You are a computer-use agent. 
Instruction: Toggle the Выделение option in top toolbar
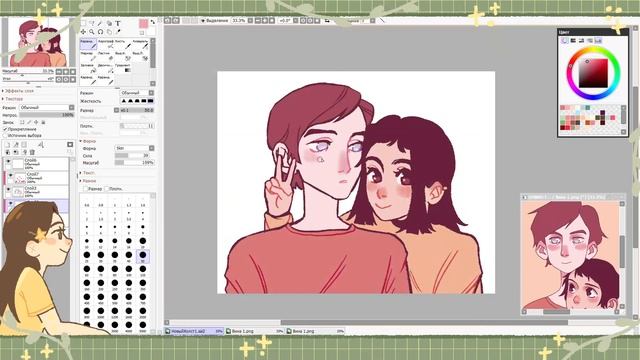[x=214, y=20]
